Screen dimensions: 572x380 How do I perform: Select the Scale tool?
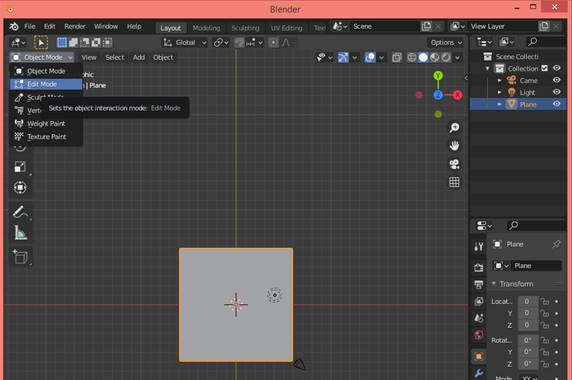coord(20,167)
